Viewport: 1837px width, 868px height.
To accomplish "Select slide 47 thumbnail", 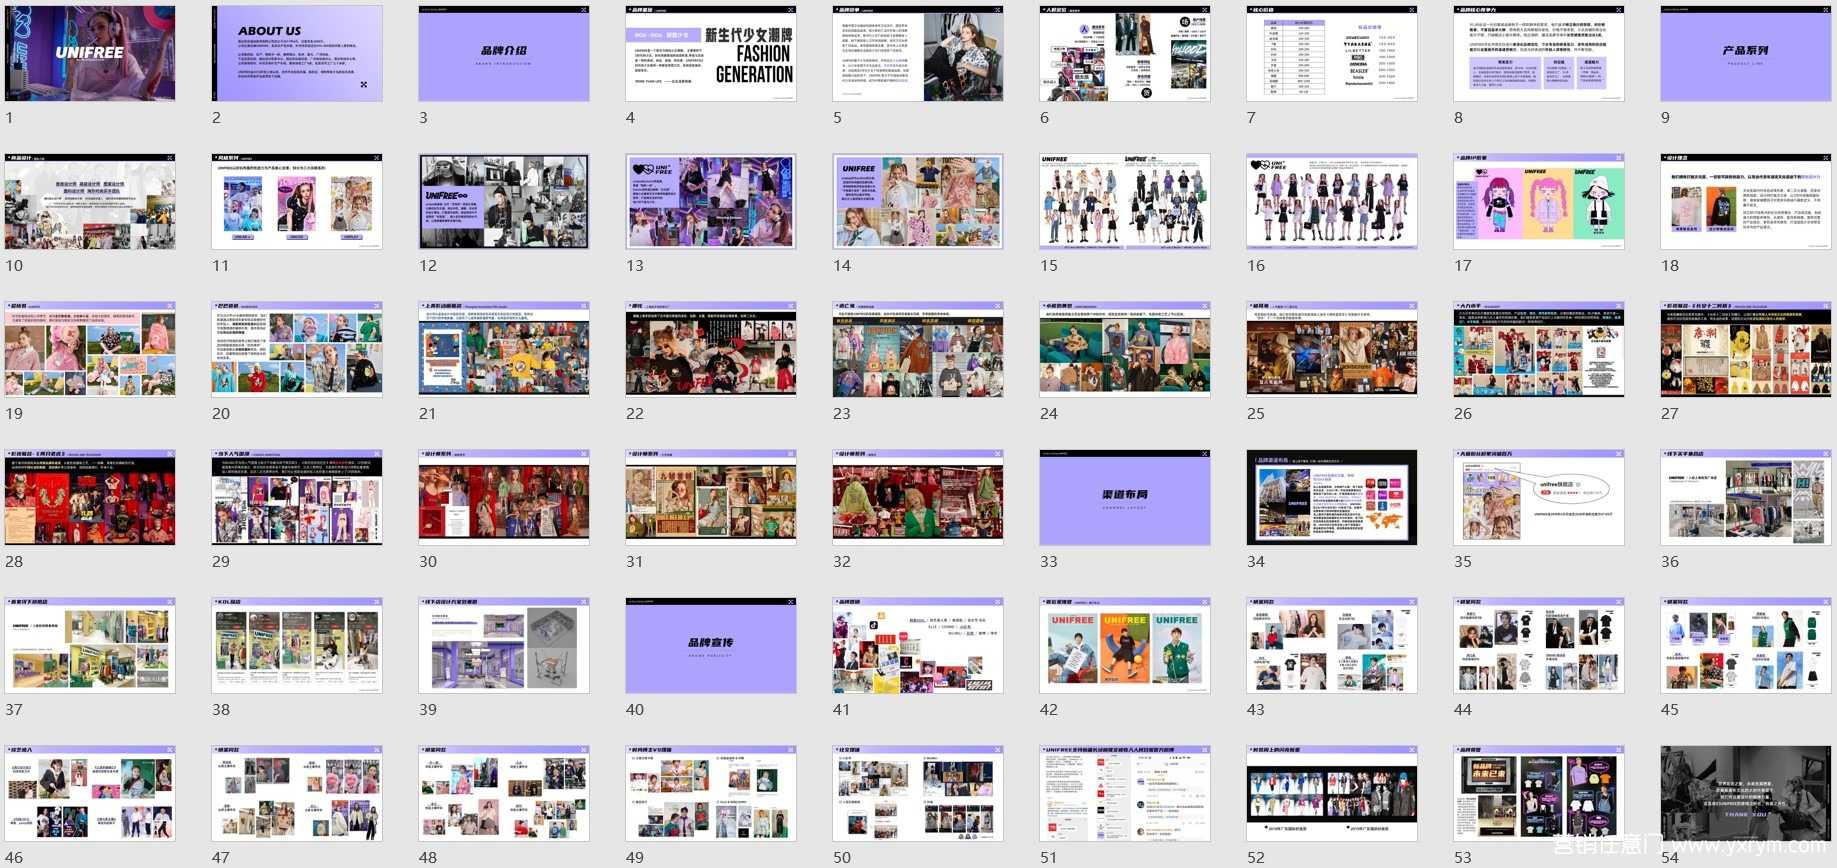I will (297, 793).
